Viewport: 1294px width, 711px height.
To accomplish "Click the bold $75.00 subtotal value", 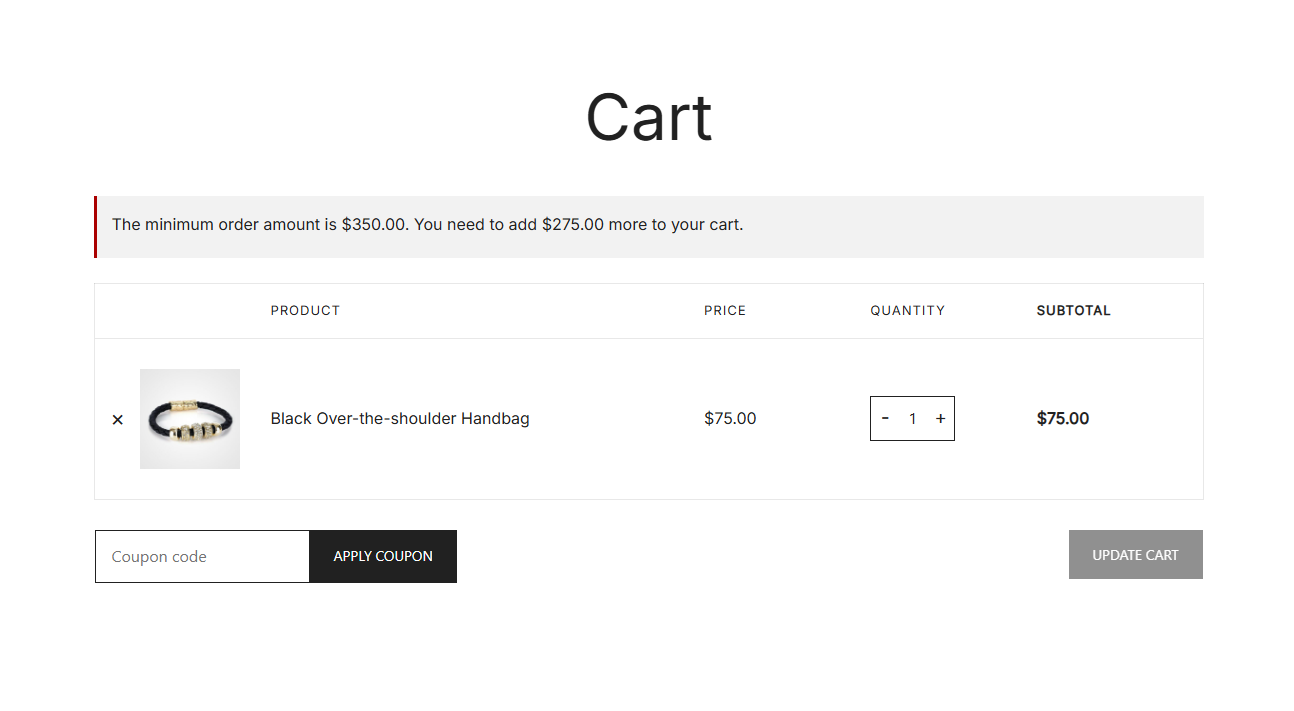I will pyautogui.click(x=1063, y=419).
